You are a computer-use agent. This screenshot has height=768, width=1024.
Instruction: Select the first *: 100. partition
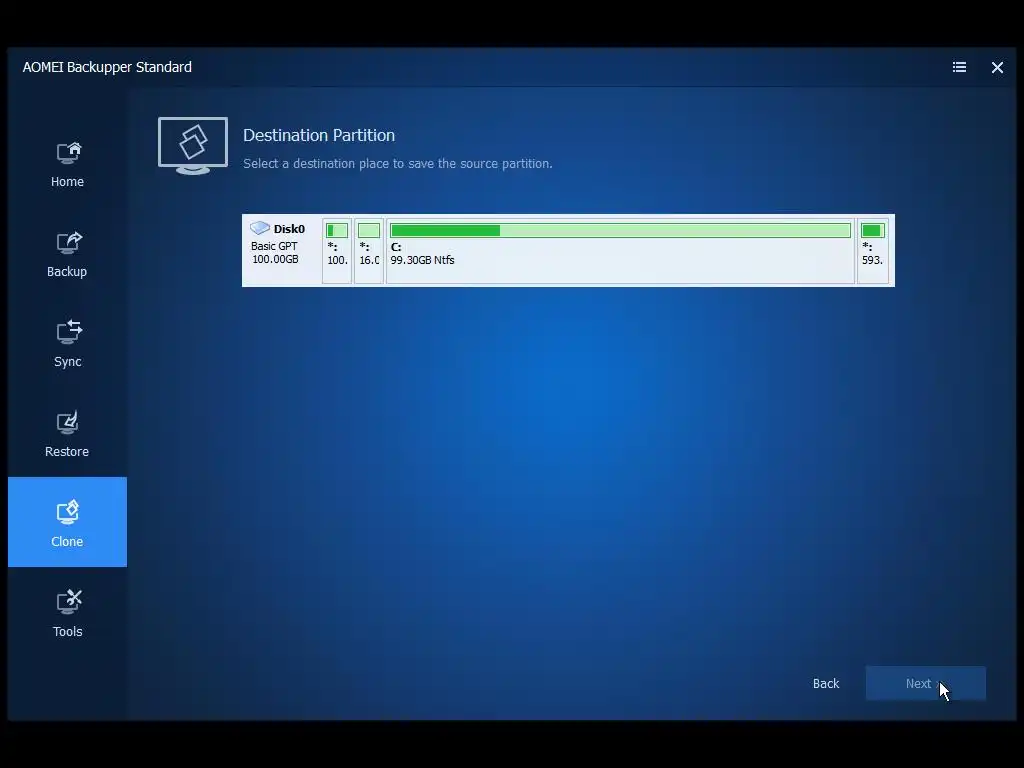click(337, 251)
